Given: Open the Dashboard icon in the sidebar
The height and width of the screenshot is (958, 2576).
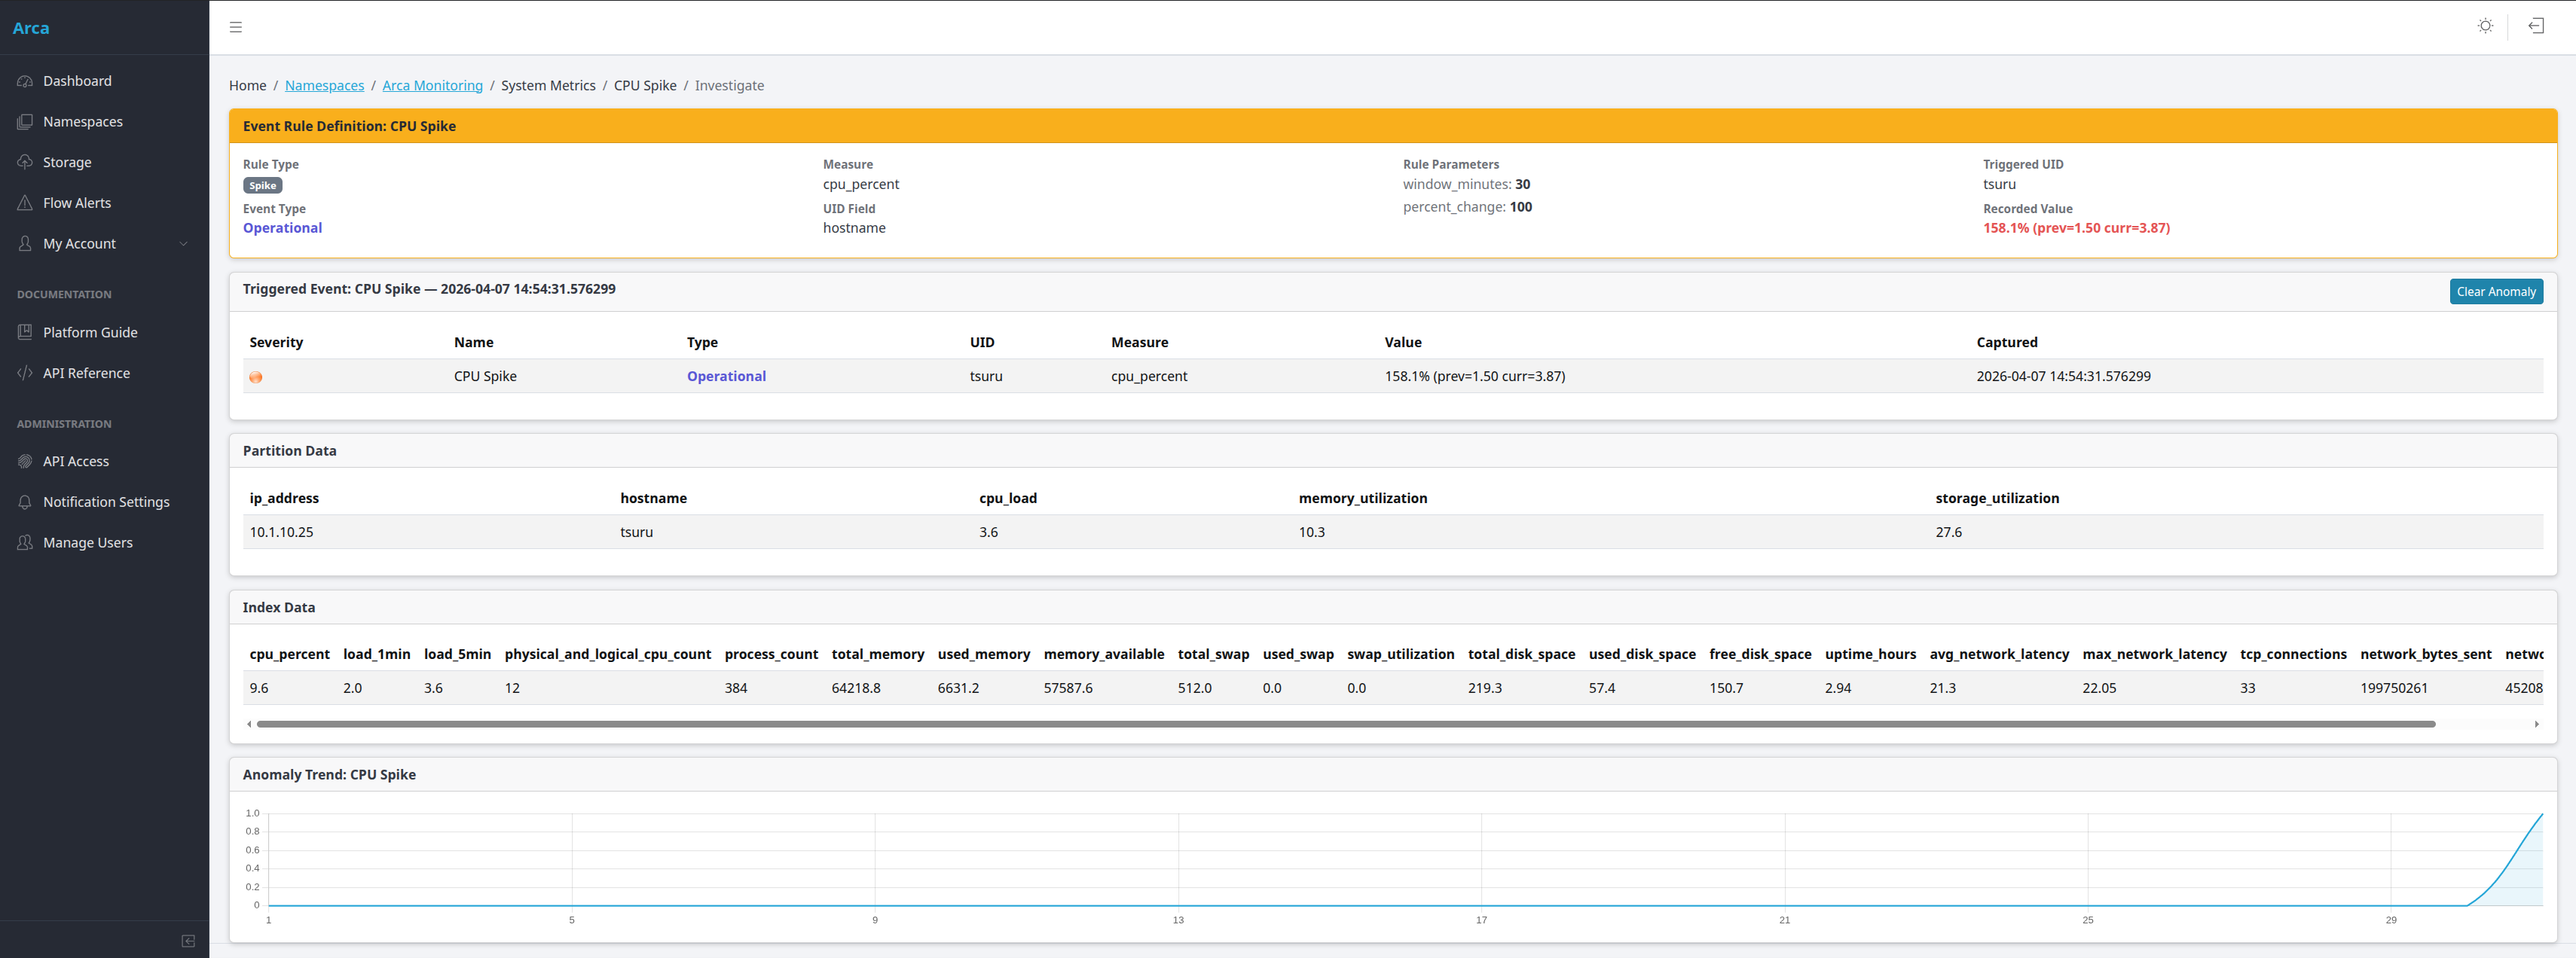Looking at the screenshot, I should (x=25, y=81).
